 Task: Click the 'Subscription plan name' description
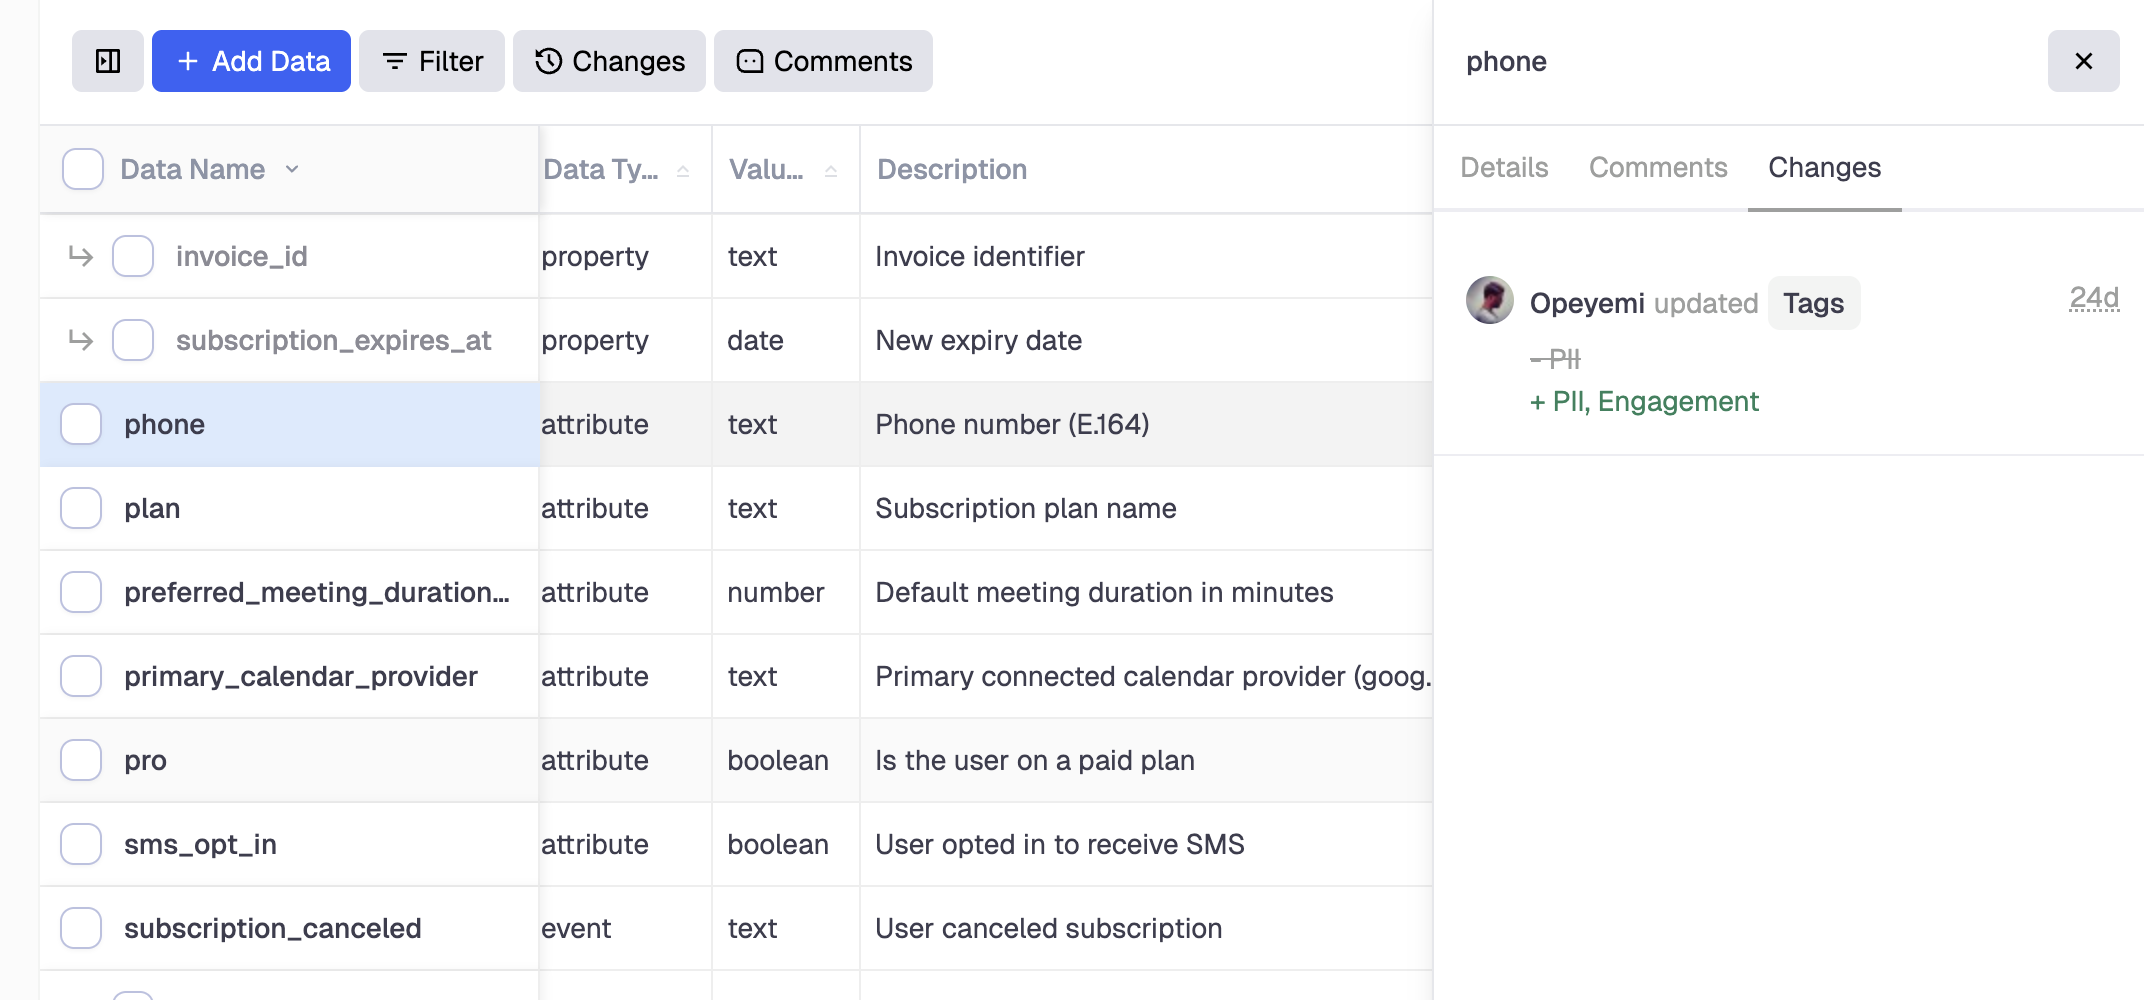click(1026, 508)
